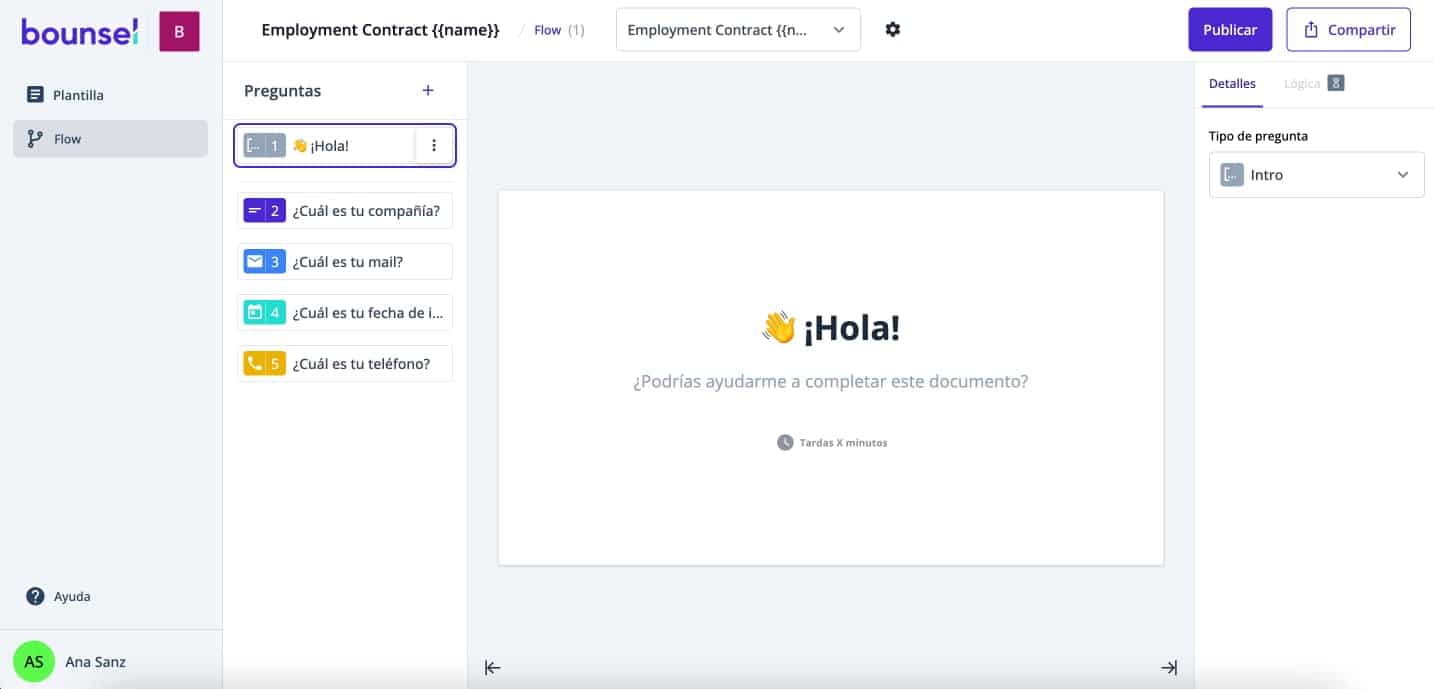Click the bounse! logo

pos(80,32)
